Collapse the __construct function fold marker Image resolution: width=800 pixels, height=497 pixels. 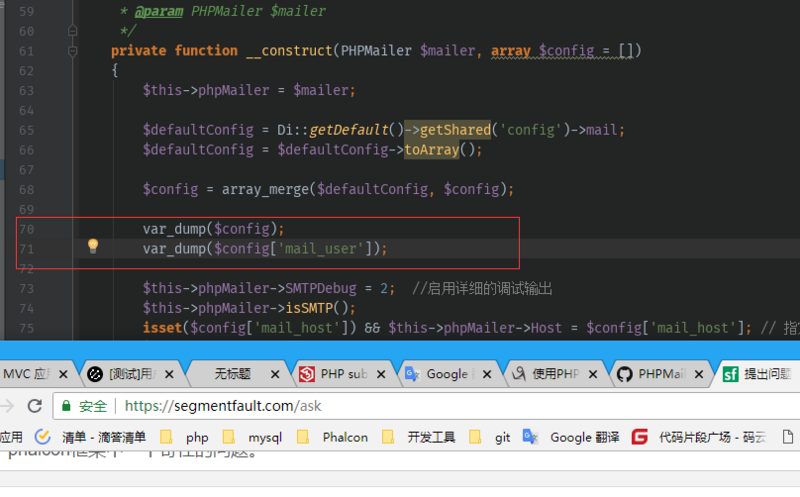pos(73,51)
